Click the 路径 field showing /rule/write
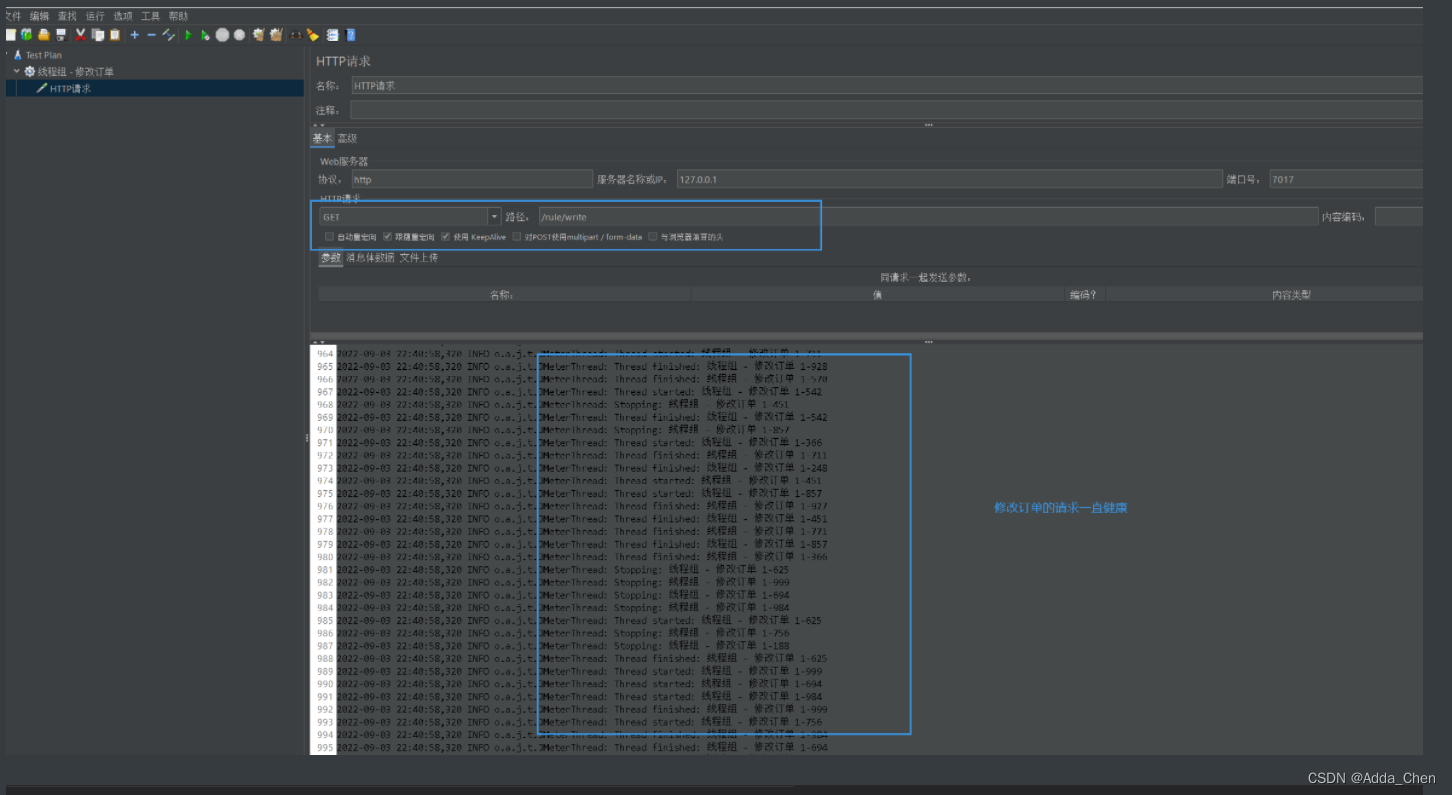Image resolution: width=1452 pixels, height=795 pixels. pyautogui.click(x=928, y=216)
